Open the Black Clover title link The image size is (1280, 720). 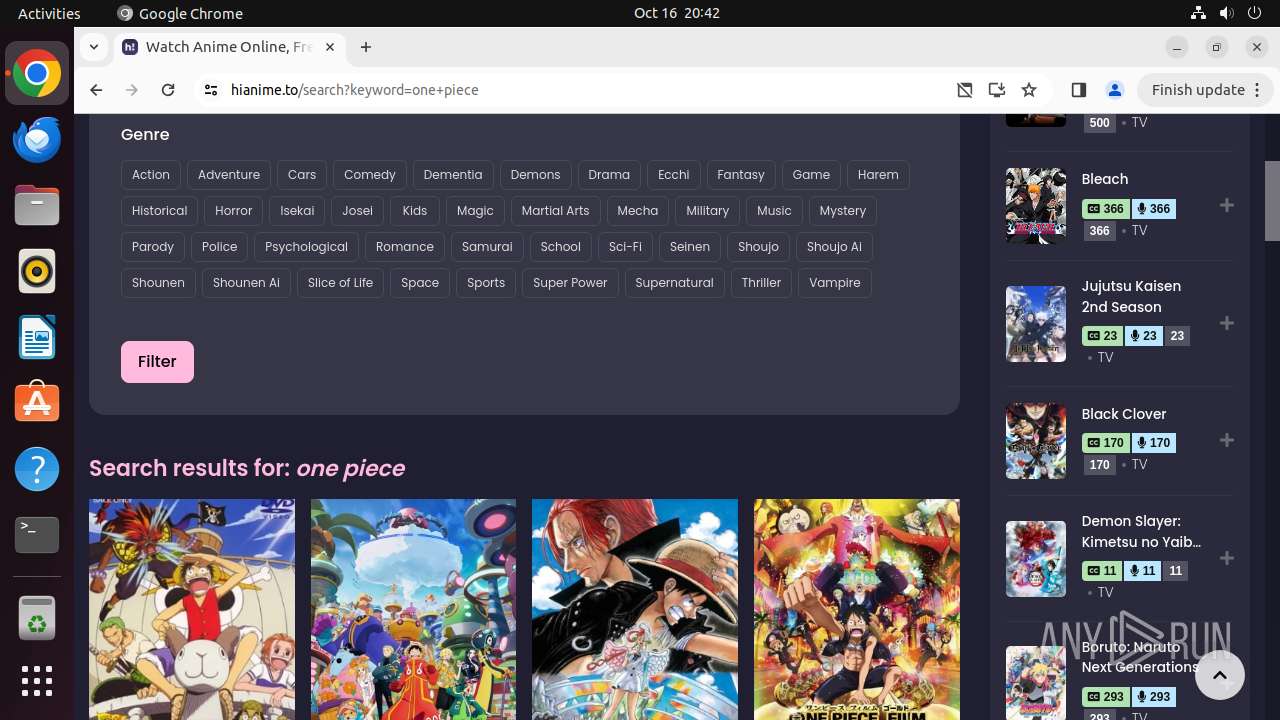(1123, 414)
